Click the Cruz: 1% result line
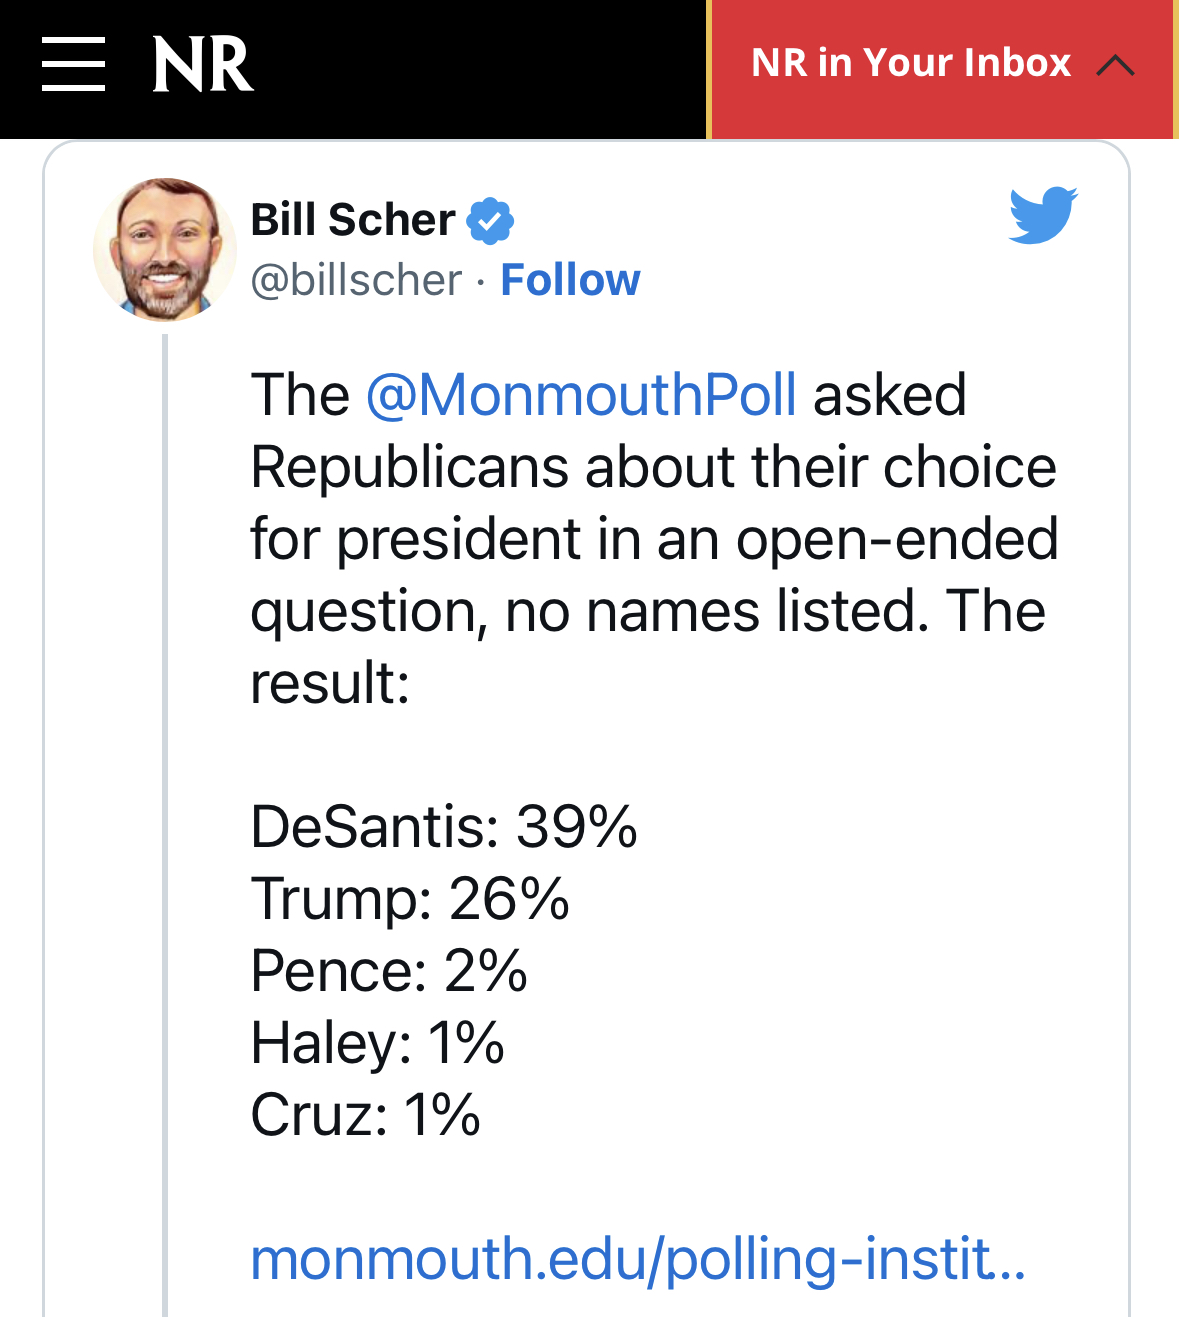The height and width of the screenshot is (1317, 1179). click(x=365, y=1115)
